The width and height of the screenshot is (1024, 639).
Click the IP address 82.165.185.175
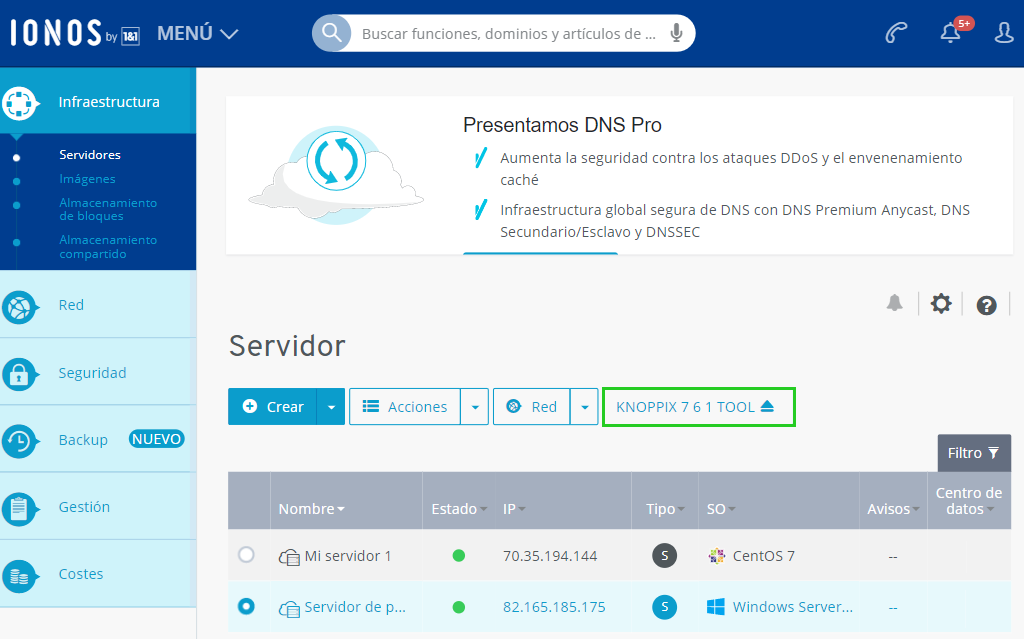tap(554, 607)
